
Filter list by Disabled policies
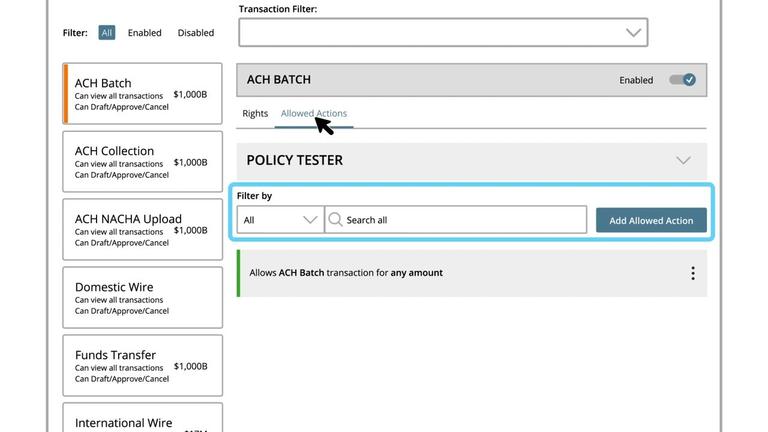coord(196,32)
